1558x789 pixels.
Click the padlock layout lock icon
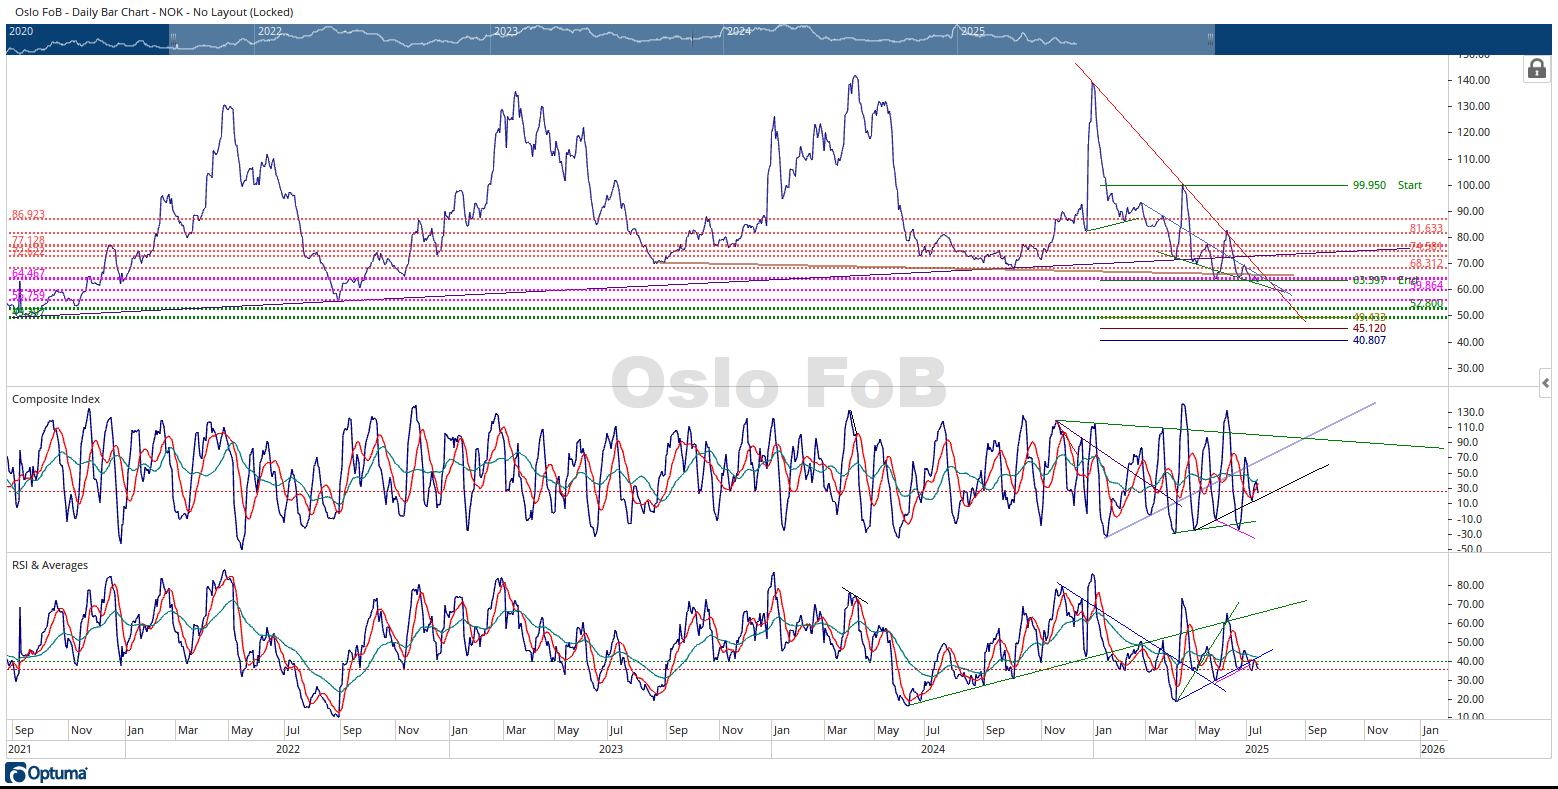1535,69
